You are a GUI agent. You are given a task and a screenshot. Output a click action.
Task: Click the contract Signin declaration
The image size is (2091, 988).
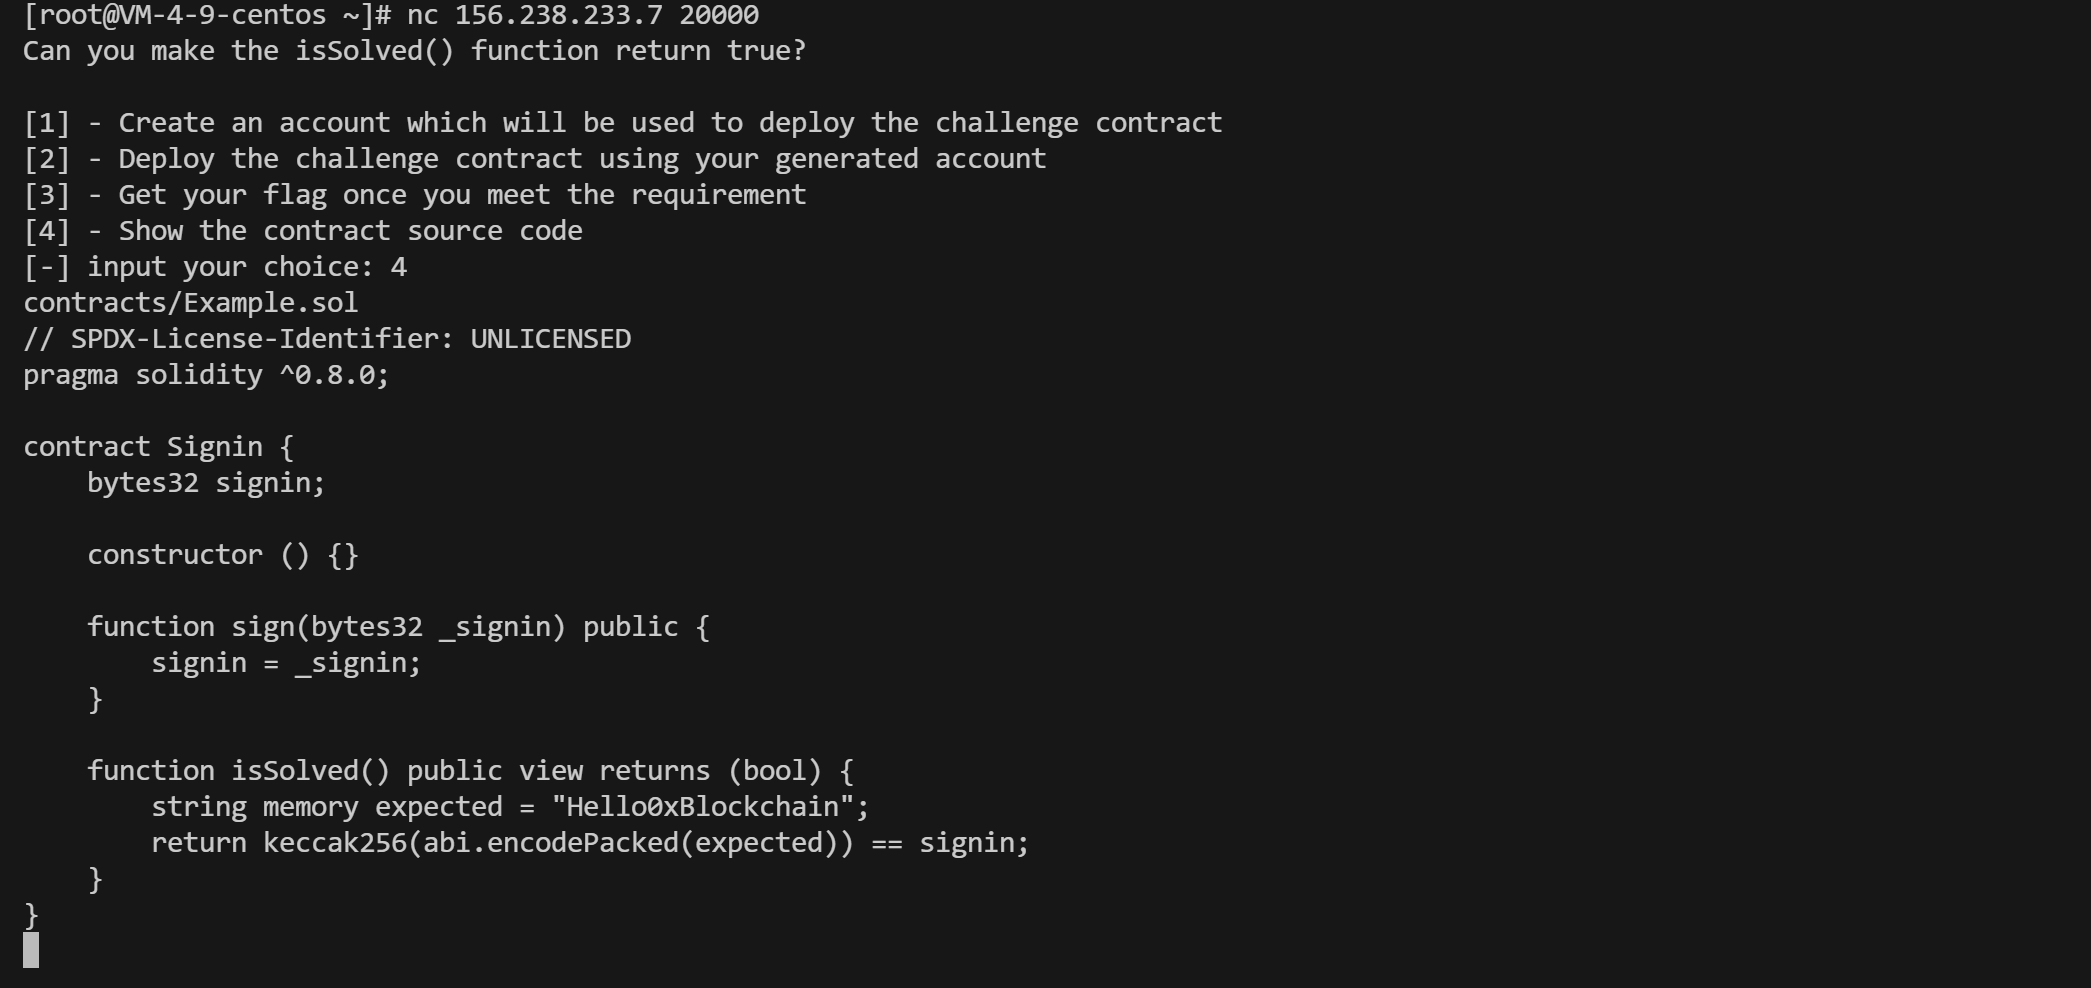(x=159, y=447)
